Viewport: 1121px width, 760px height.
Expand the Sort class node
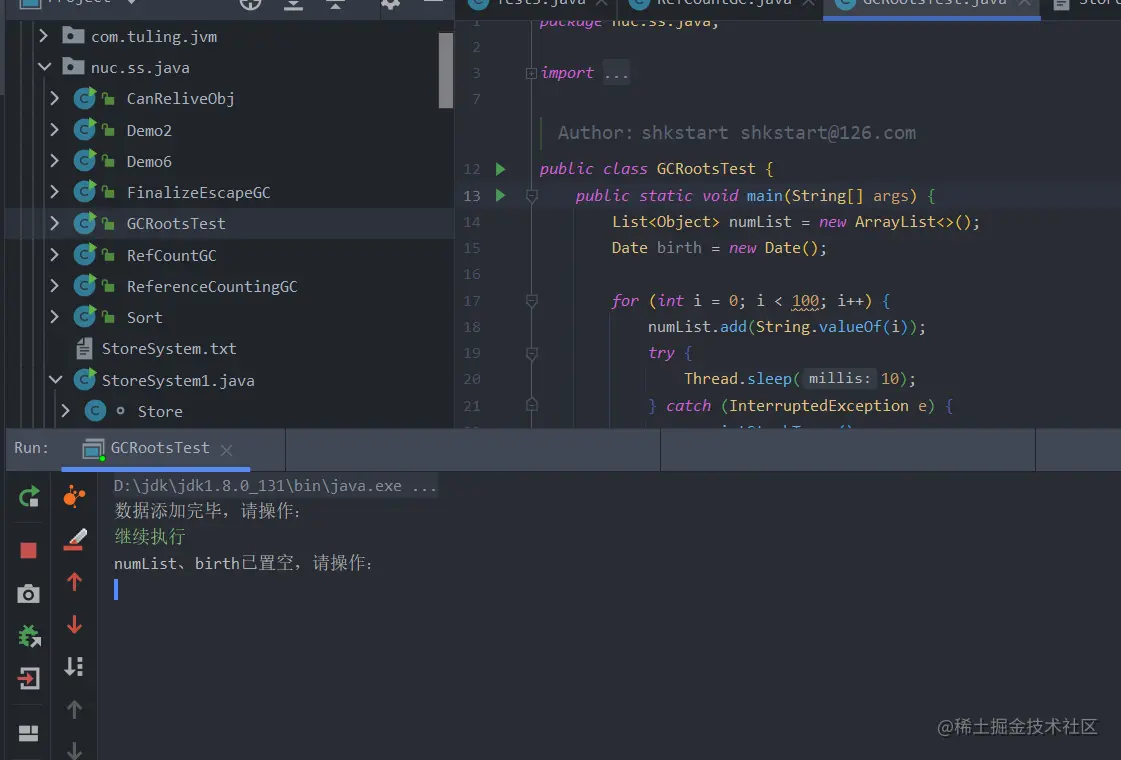point(54,317)
